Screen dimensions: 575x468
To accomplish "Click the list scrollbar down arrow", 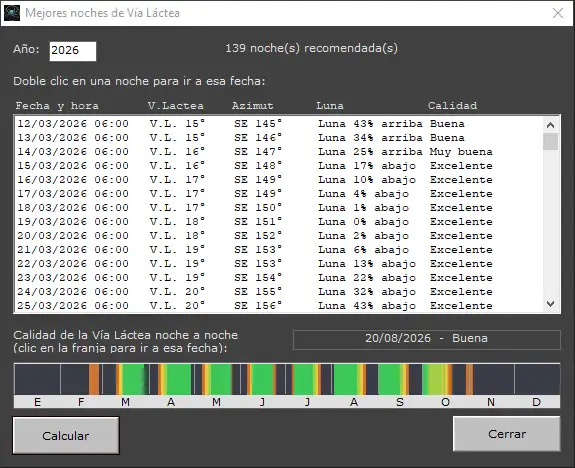I will [x=550, y=304].
